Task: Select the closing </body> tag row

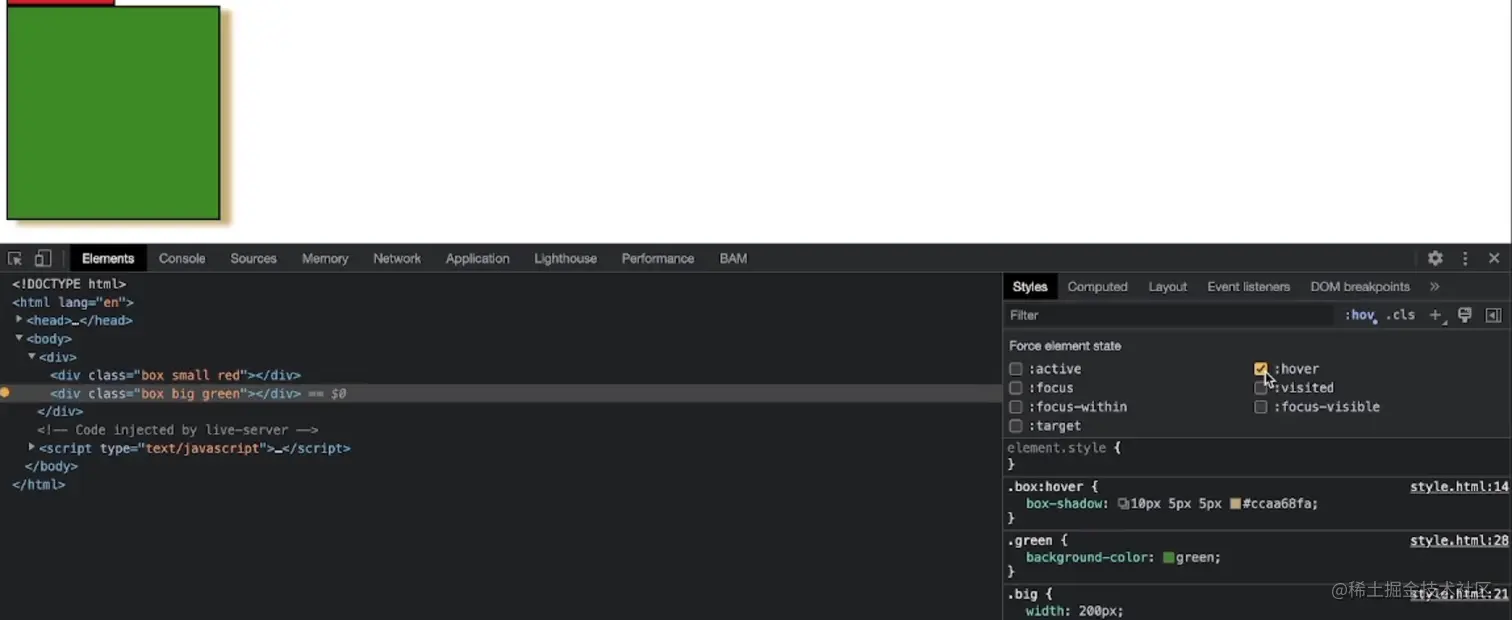Action: [x=500, y=466]
